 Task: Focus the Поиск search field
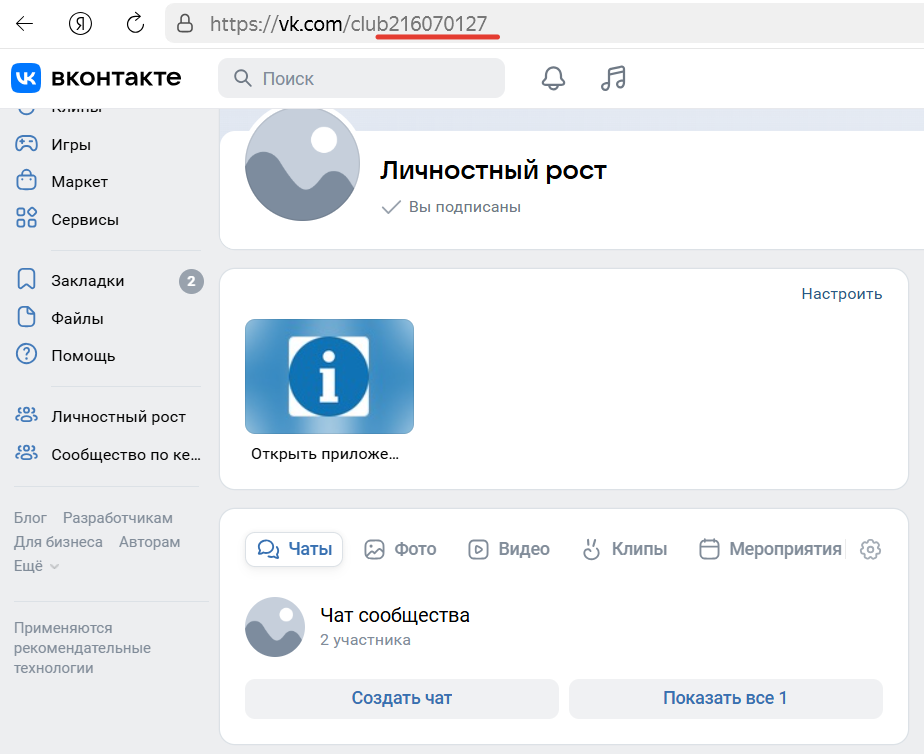361,78
